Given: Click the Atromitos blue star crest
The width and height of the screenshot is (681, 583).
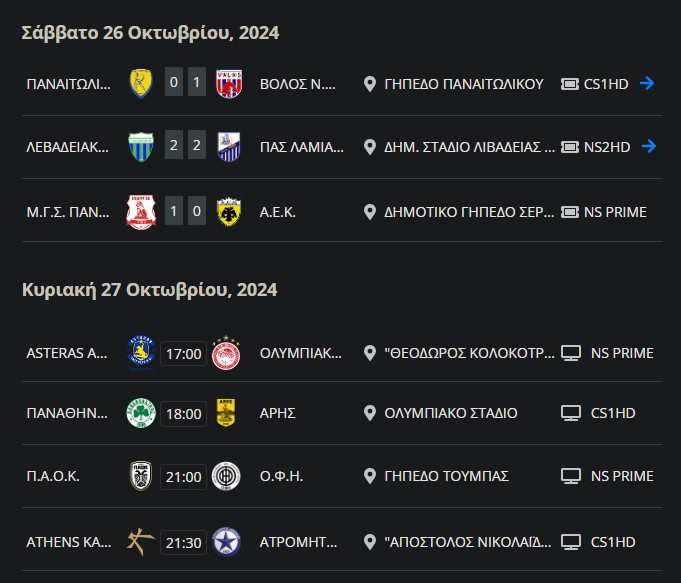Looking at the screenshot, I should [x=226, y=542].
